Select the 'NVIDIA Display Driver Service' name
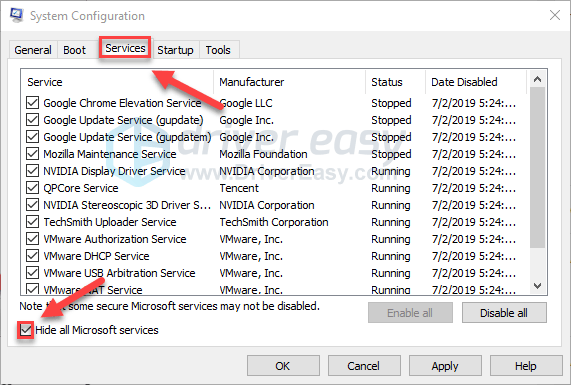Viewport: 571px width, 385px height. [114, 171]
